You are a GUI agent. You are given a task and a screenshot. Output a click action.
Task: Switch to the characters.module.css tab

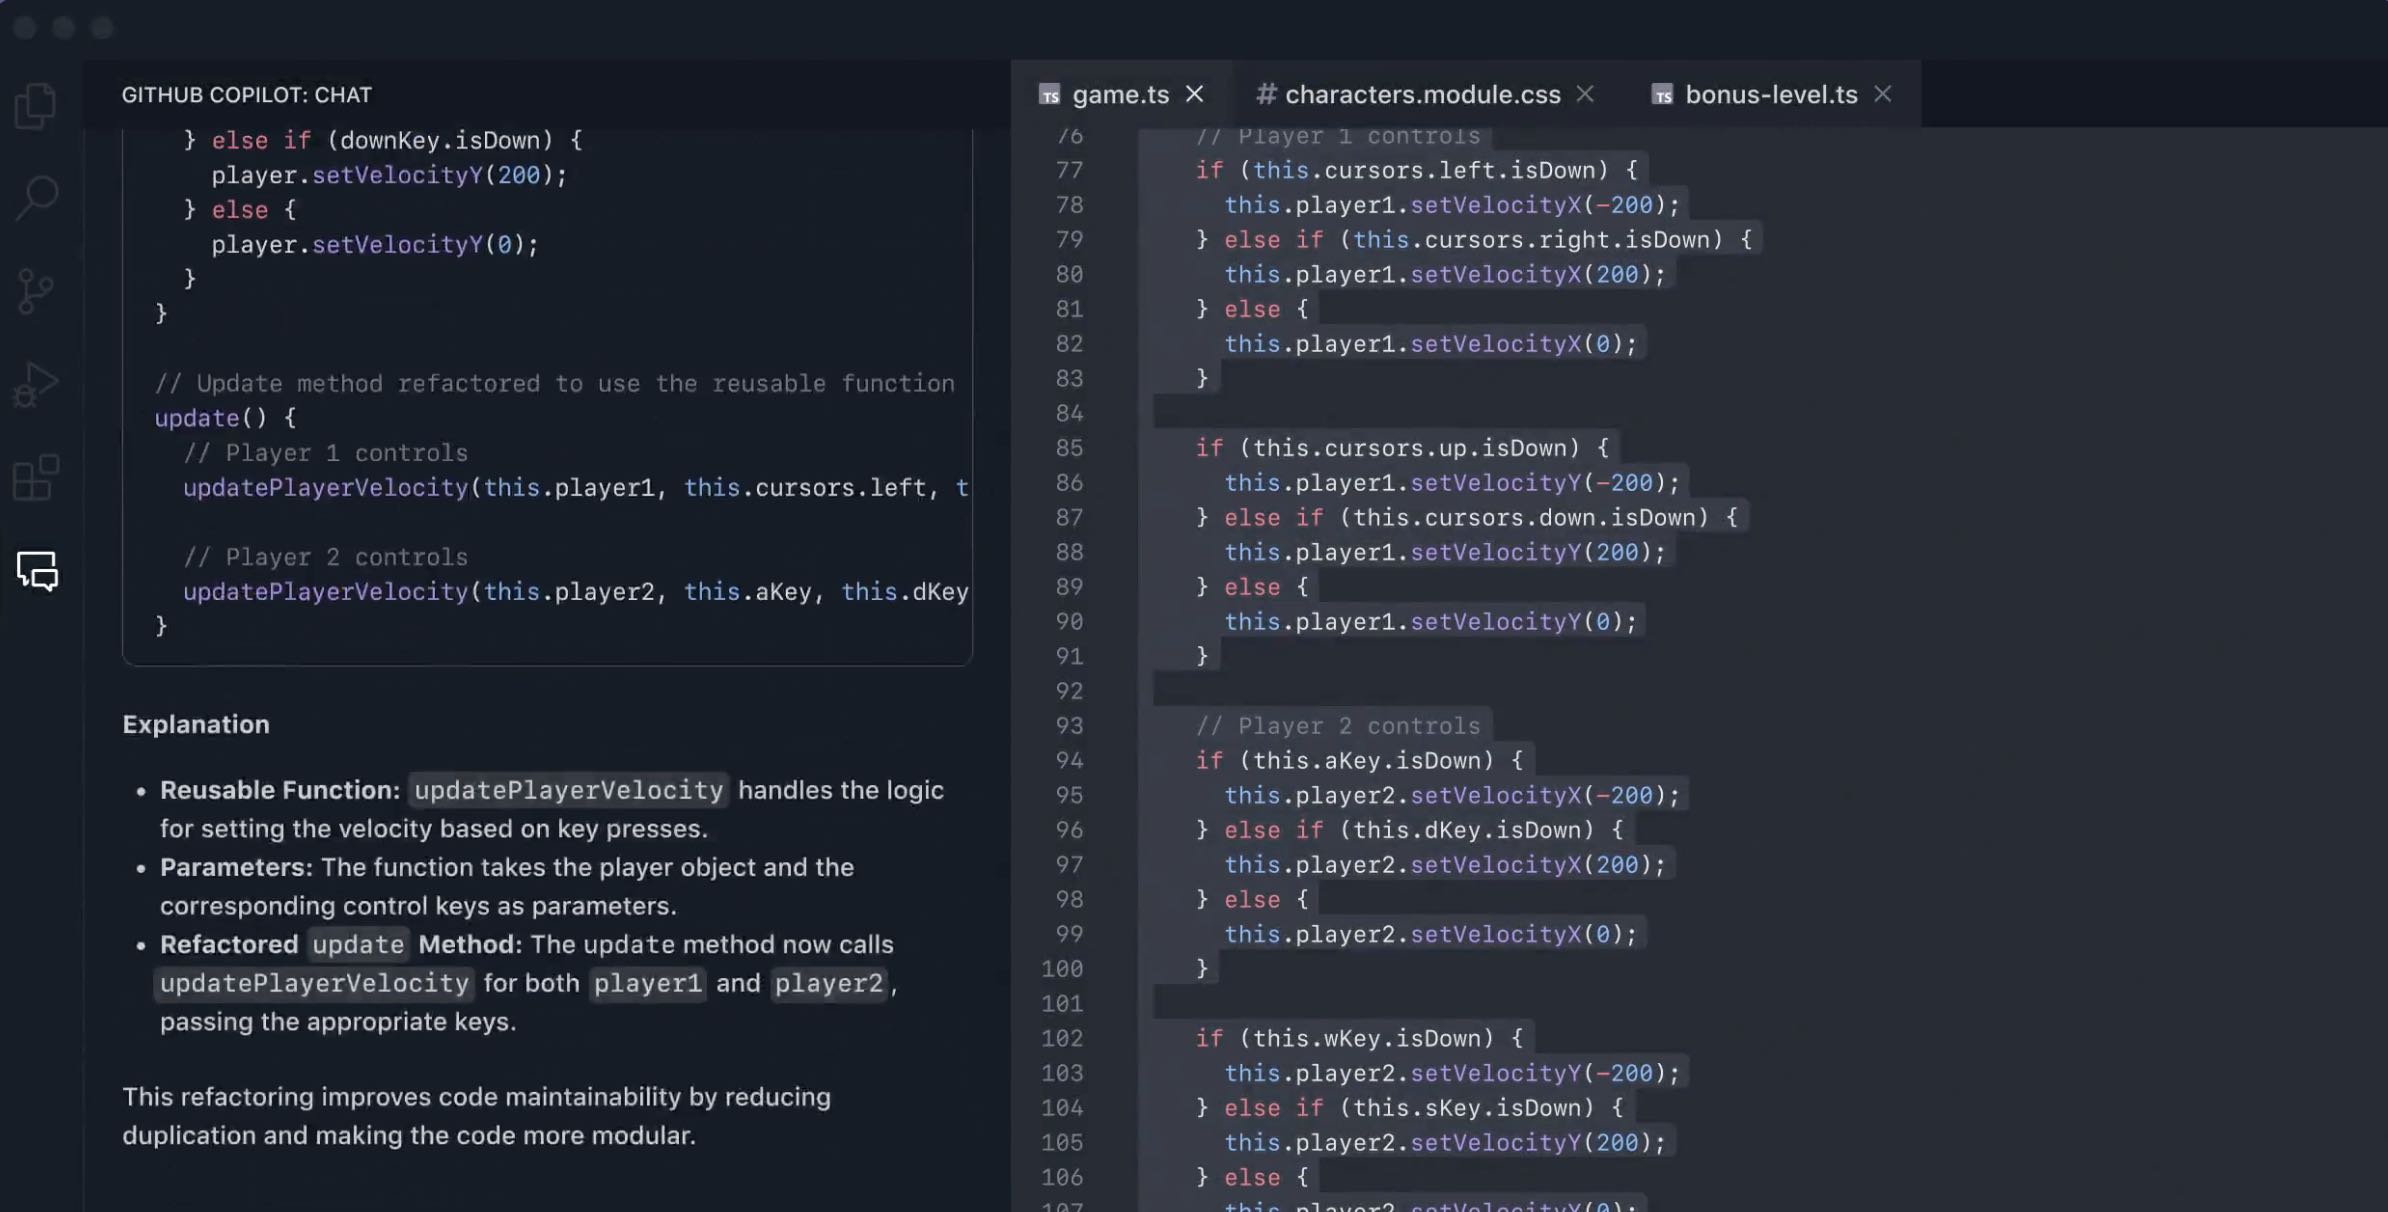[1422, 94]
